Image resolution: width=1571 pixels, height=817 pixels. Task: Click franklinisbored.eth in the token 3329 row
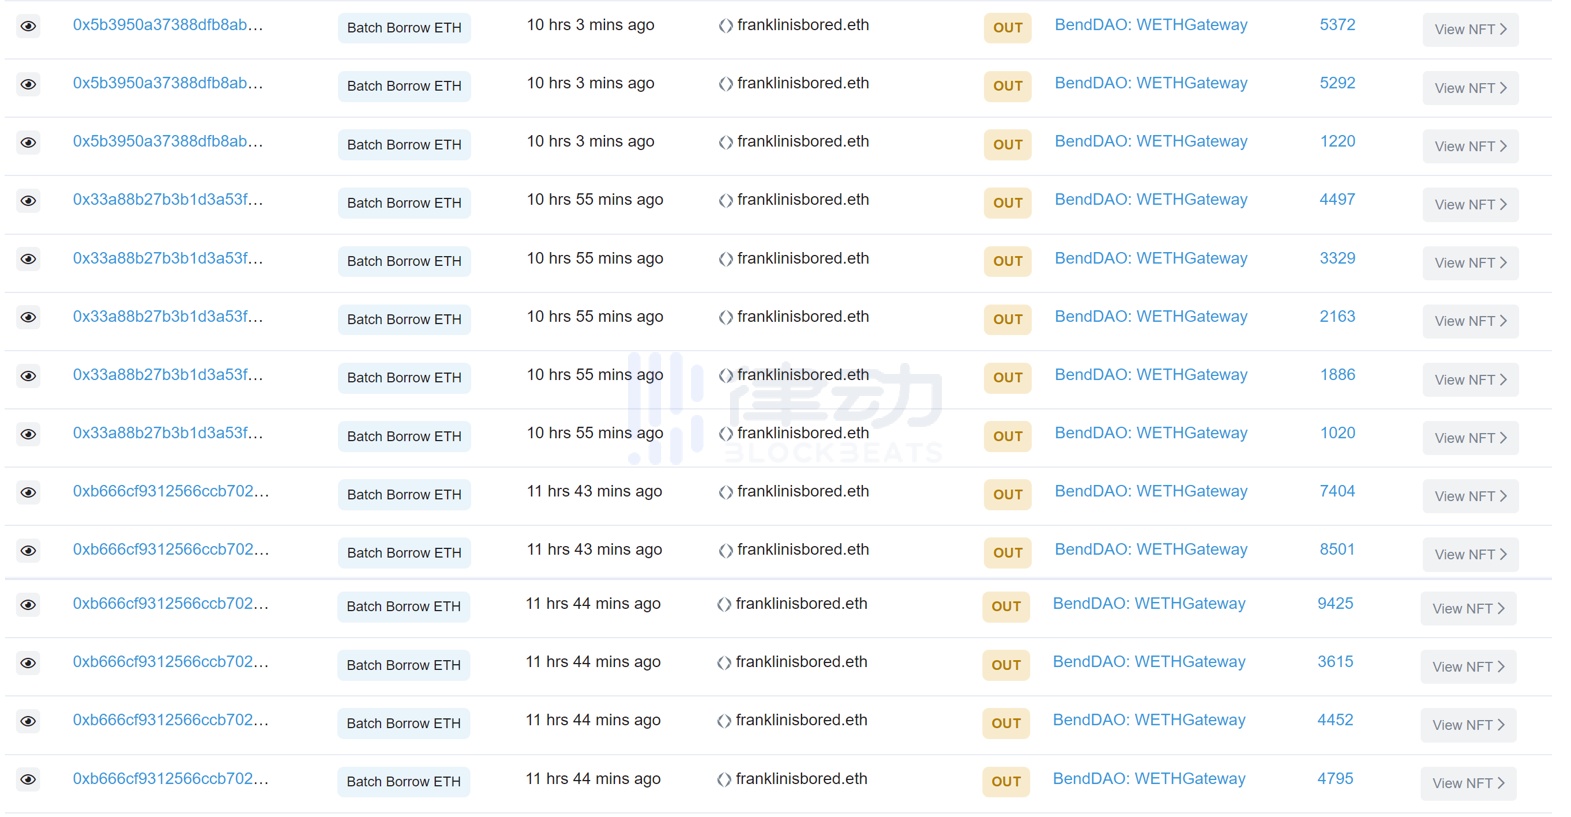pos(803,258)
